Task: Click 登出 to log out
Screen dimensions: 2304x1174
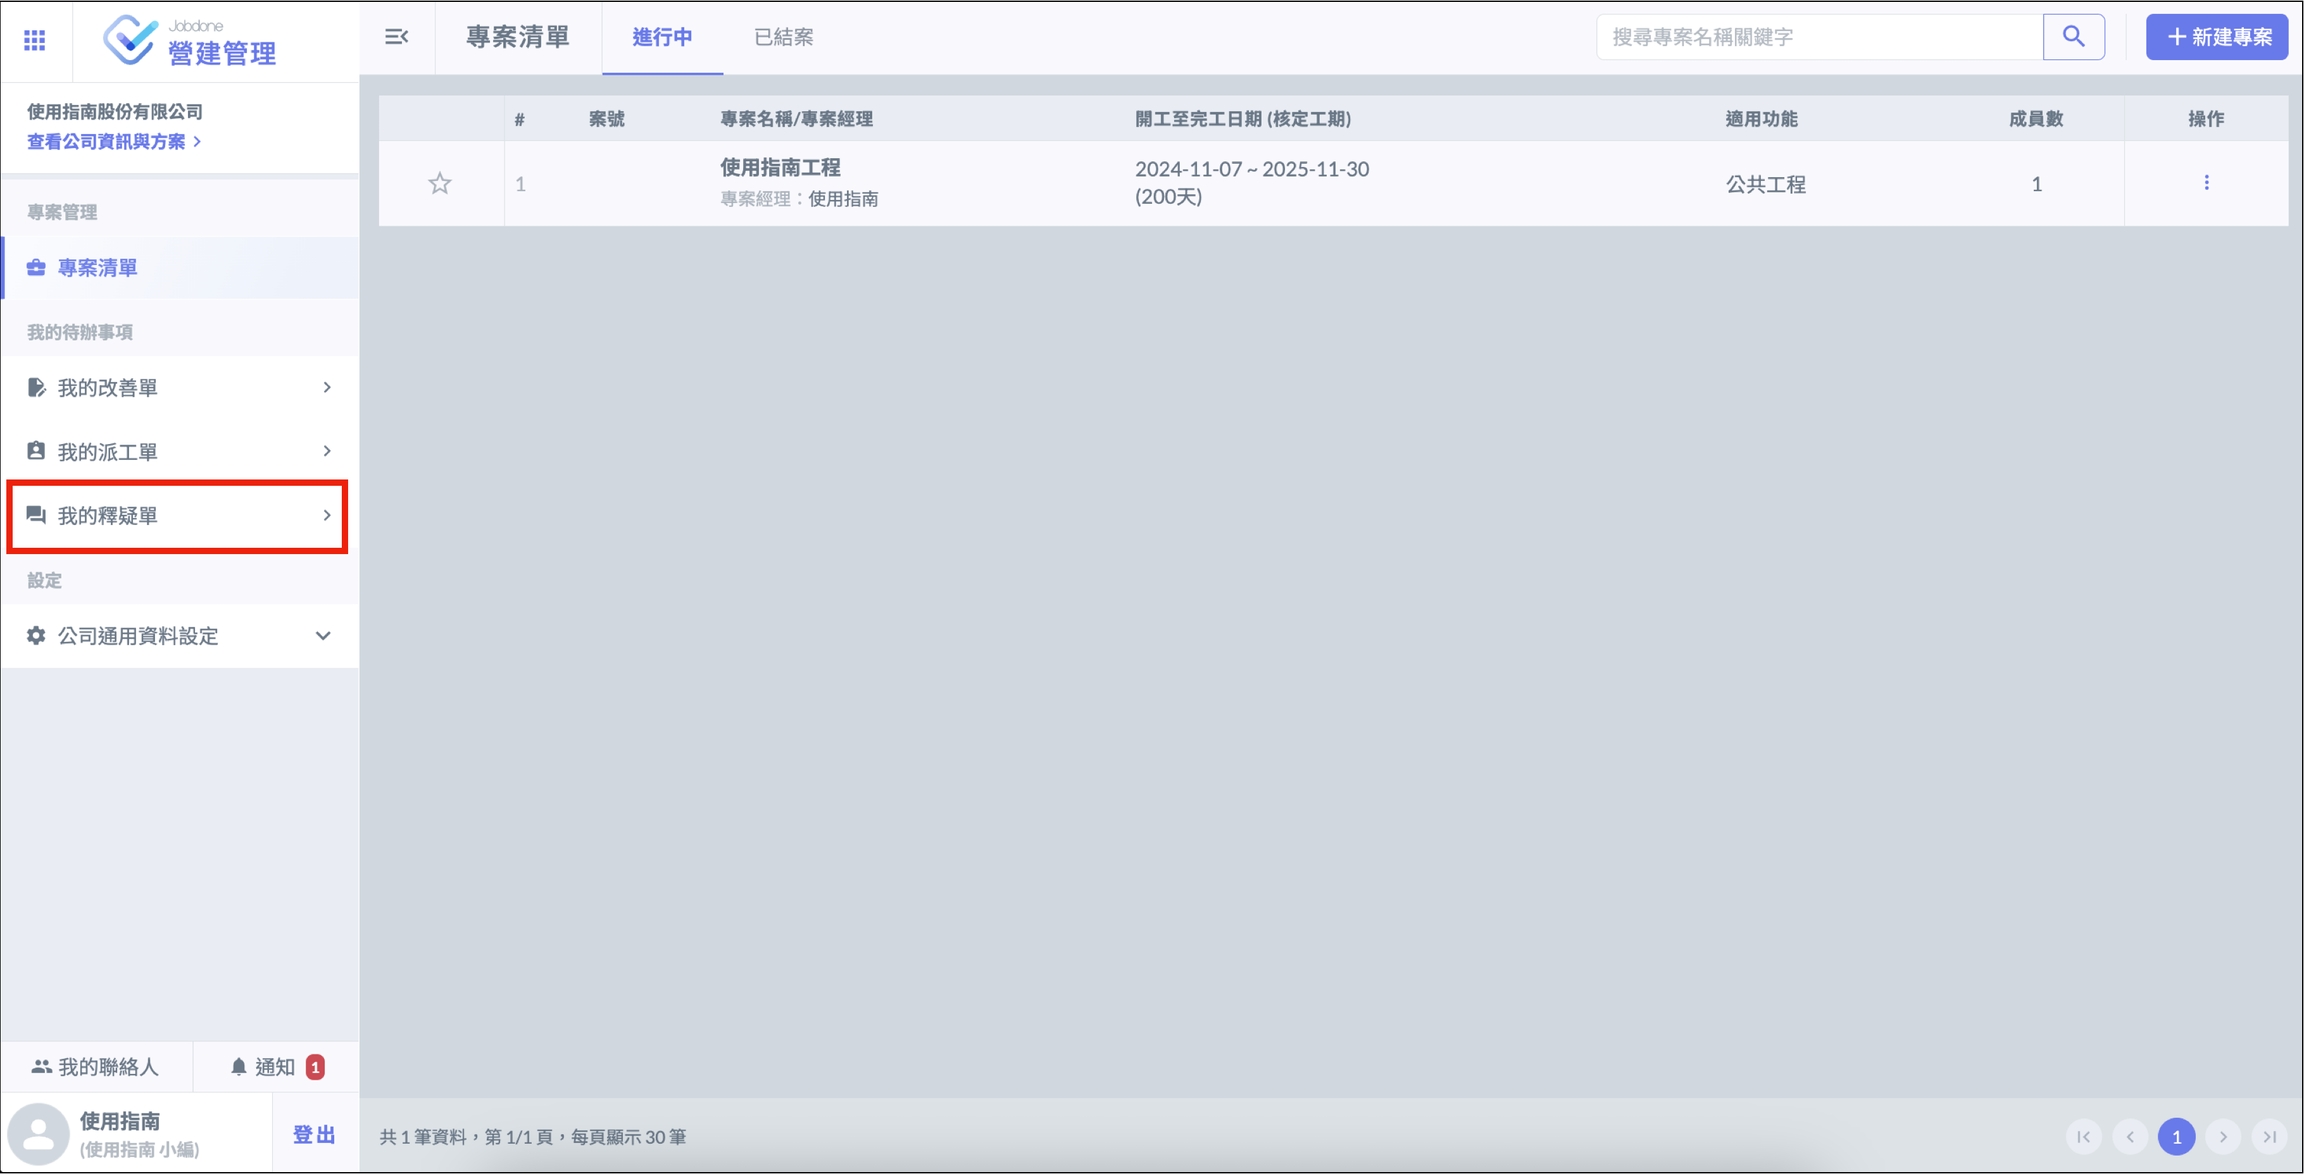Action: [x=313, y=1135]
